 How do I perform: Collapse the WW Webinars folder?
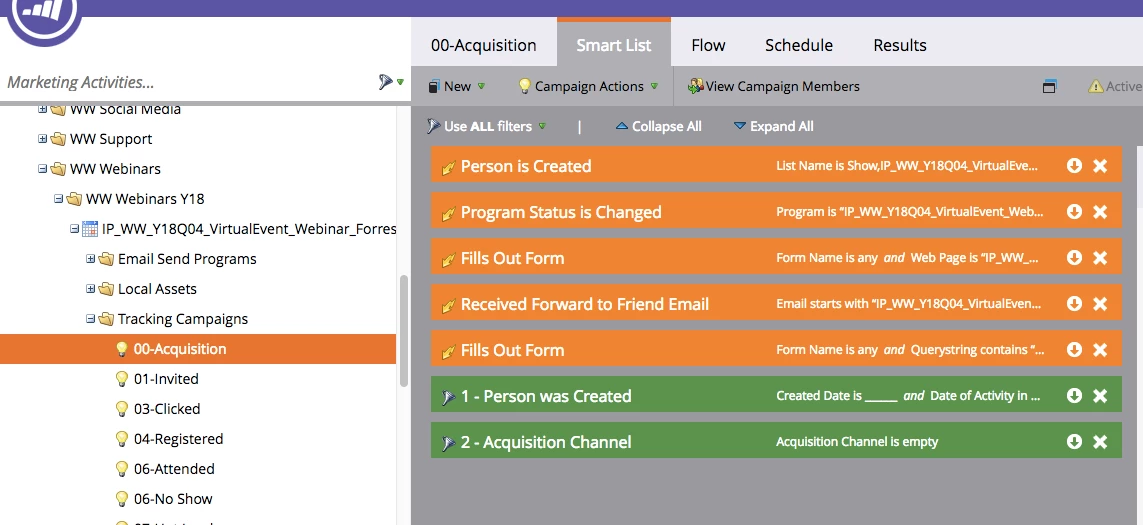click(x=42, y=168)
